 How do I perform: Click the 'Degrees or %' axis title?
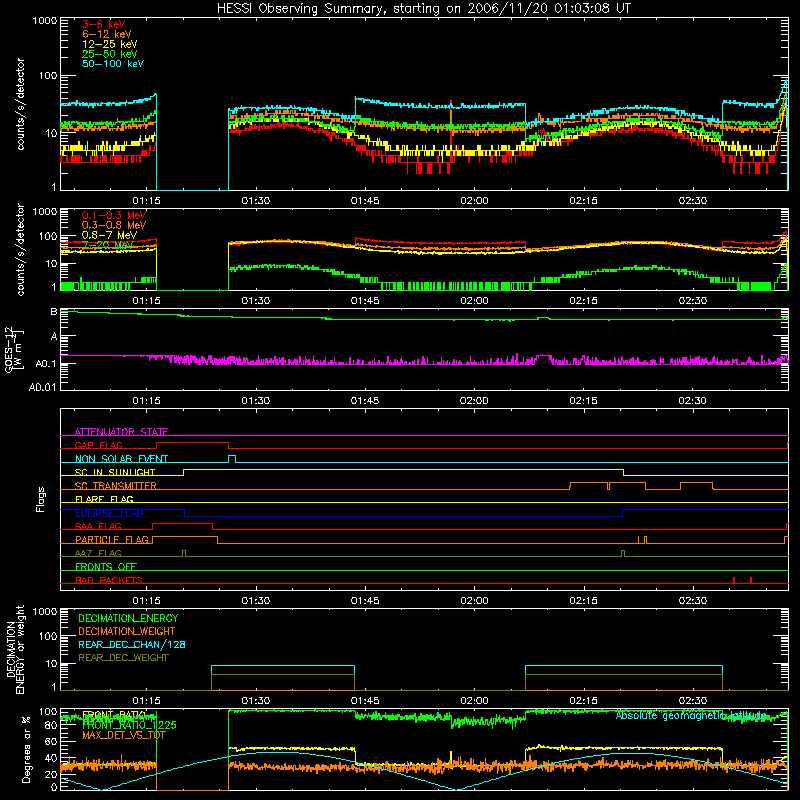pos(27,749)
